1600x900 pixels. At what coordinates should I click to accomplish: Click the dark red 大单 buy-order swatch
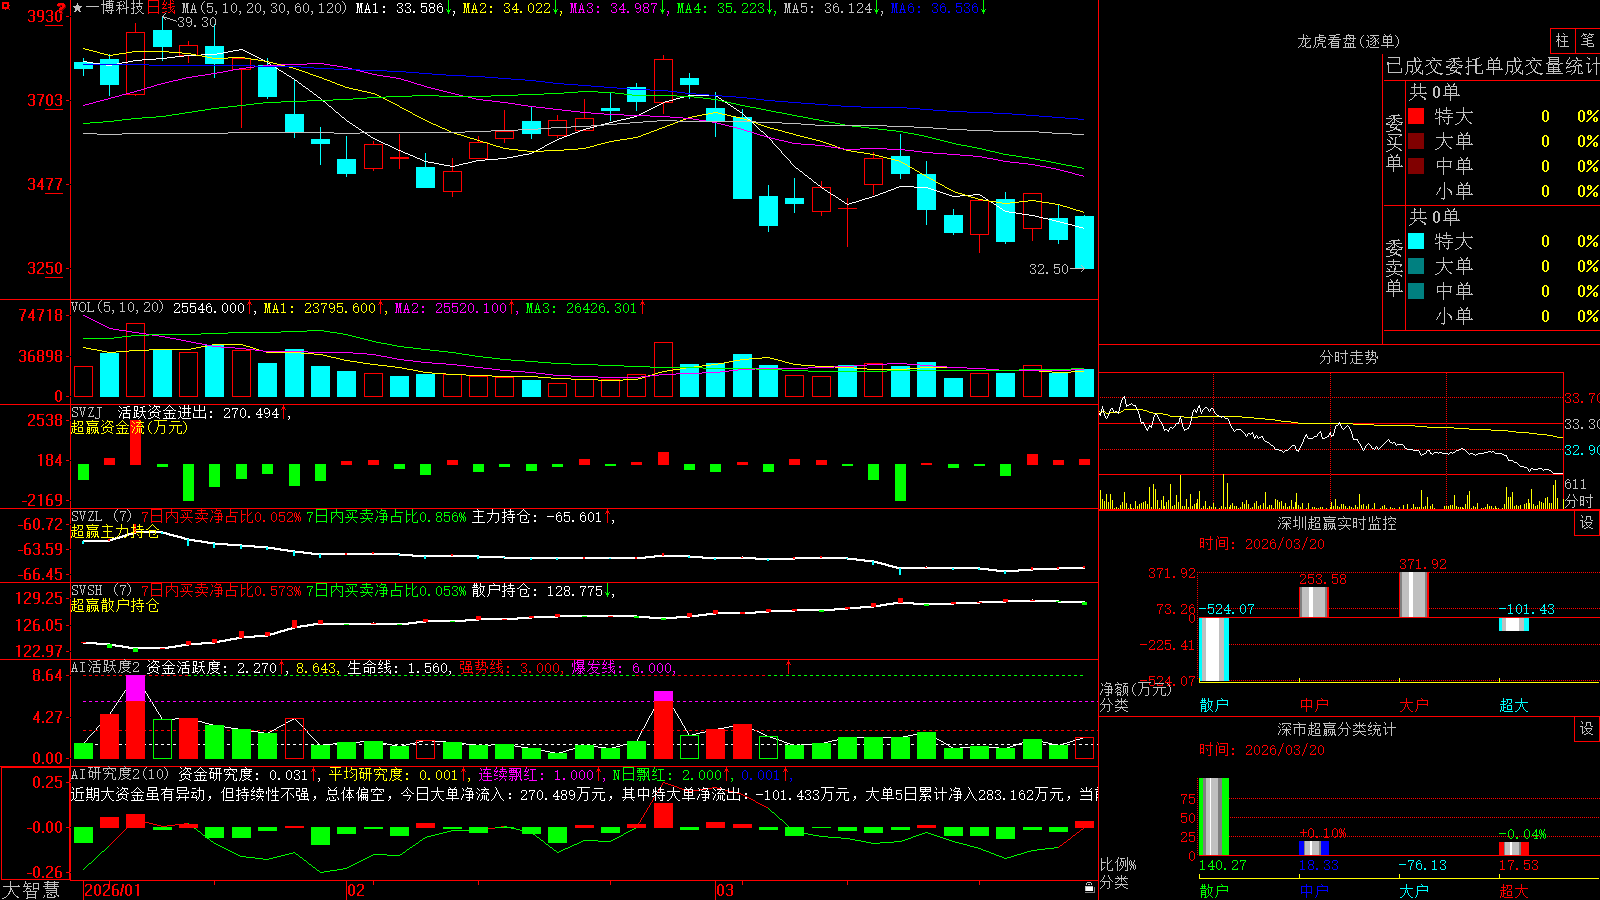(x=1416, y=141)
